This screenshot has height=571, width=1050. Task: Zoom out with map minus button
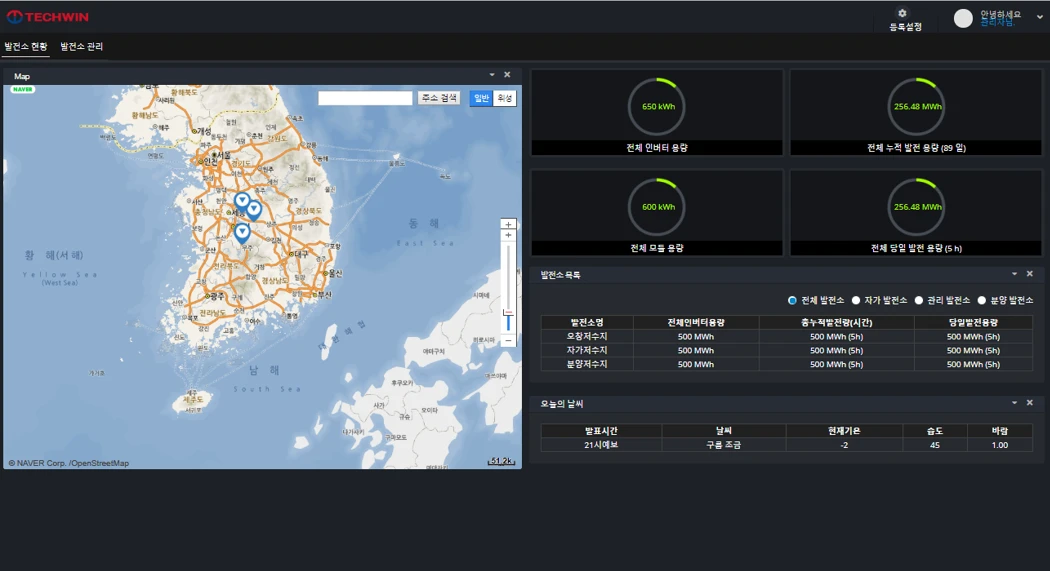click(x=508, y=341)
